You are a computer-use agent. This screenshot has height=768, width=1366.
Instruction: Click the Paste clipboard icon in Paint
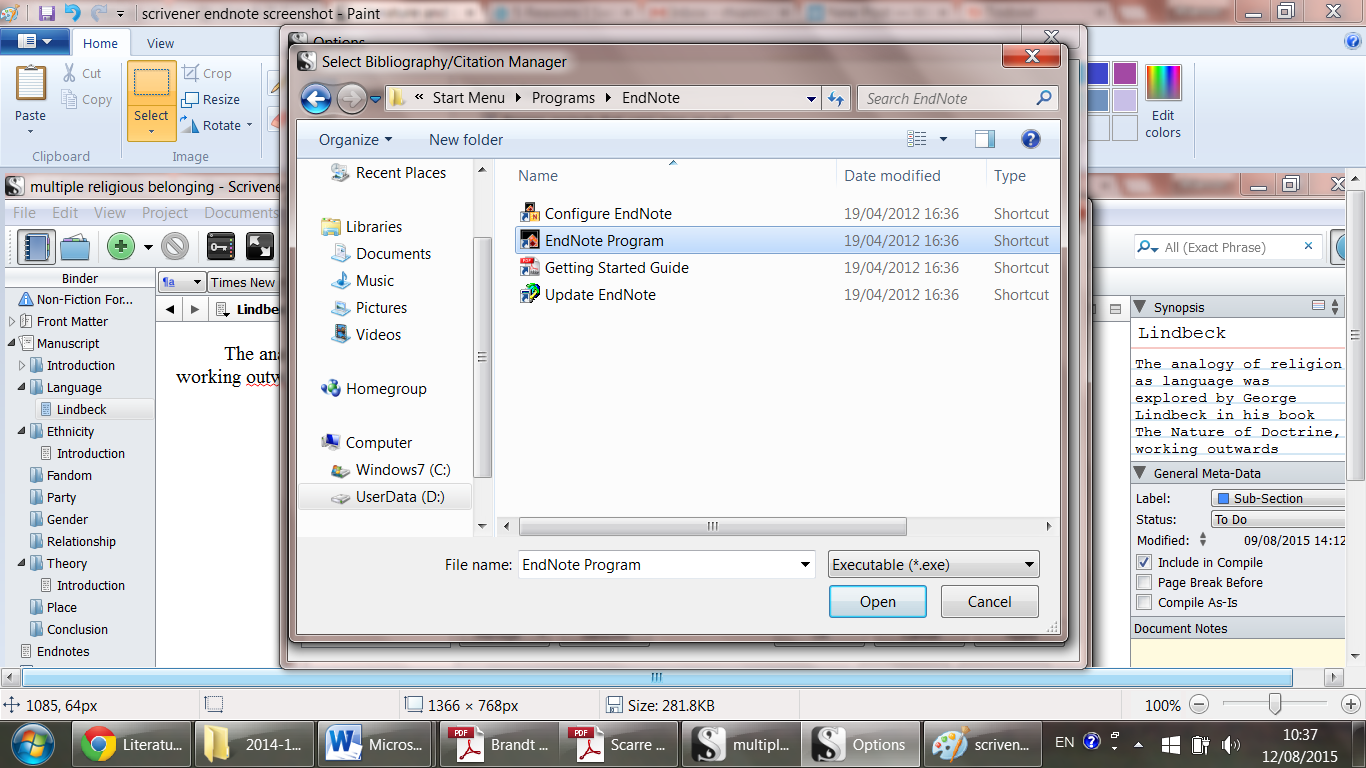31,83
